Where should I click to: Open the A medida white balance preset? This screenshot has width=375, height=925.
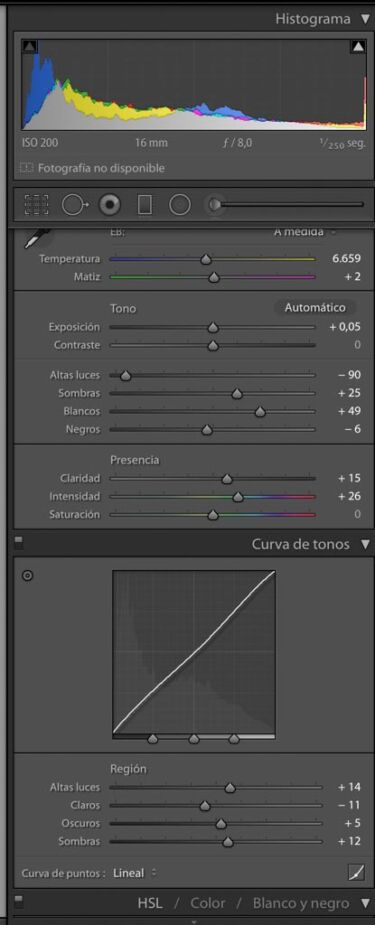303,232
